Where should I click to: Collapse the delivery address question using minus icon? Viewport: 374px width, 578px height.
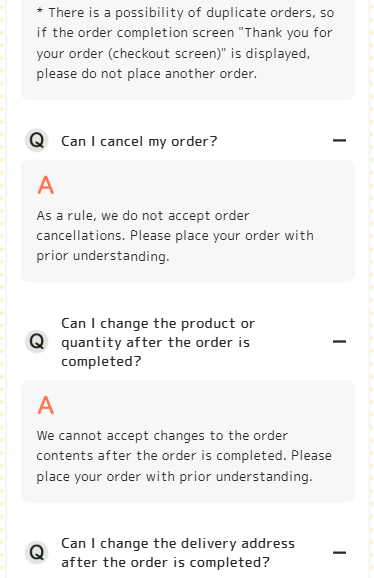tap(339, 553)
